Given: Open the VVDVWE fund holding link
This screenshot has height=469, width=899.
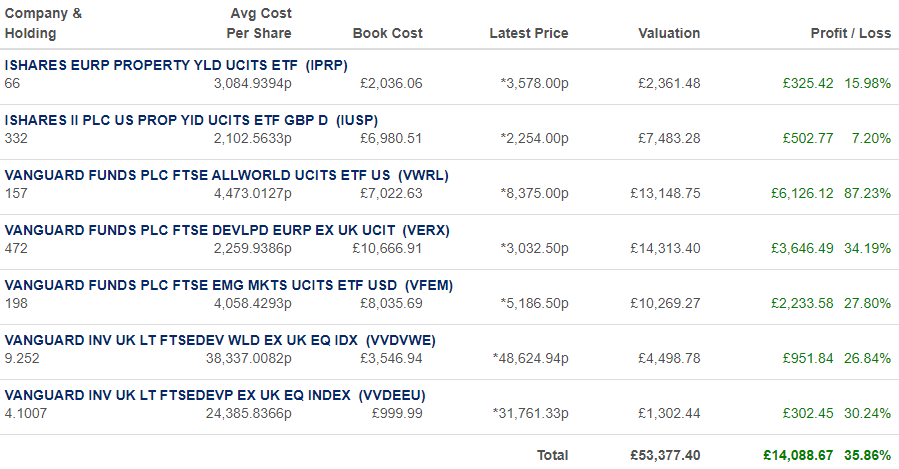Looking at the screenshot, I should 220,341.
